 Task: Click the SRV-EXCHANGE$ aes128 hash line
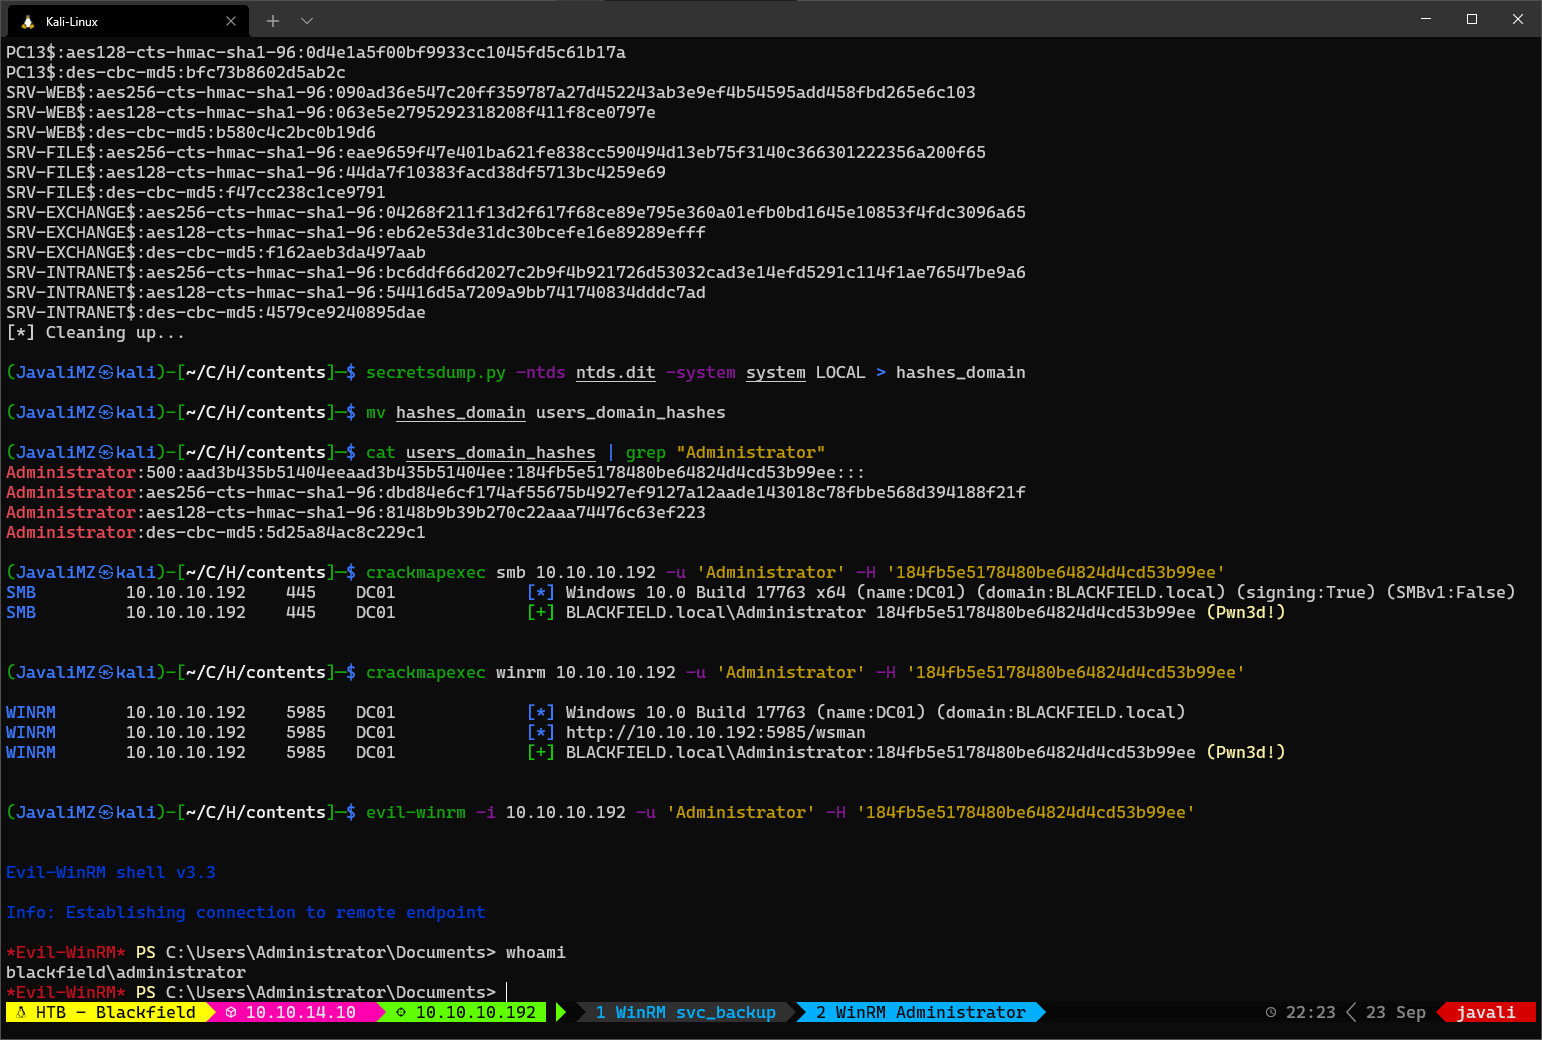pyautogui.click(x=356, y=232)
